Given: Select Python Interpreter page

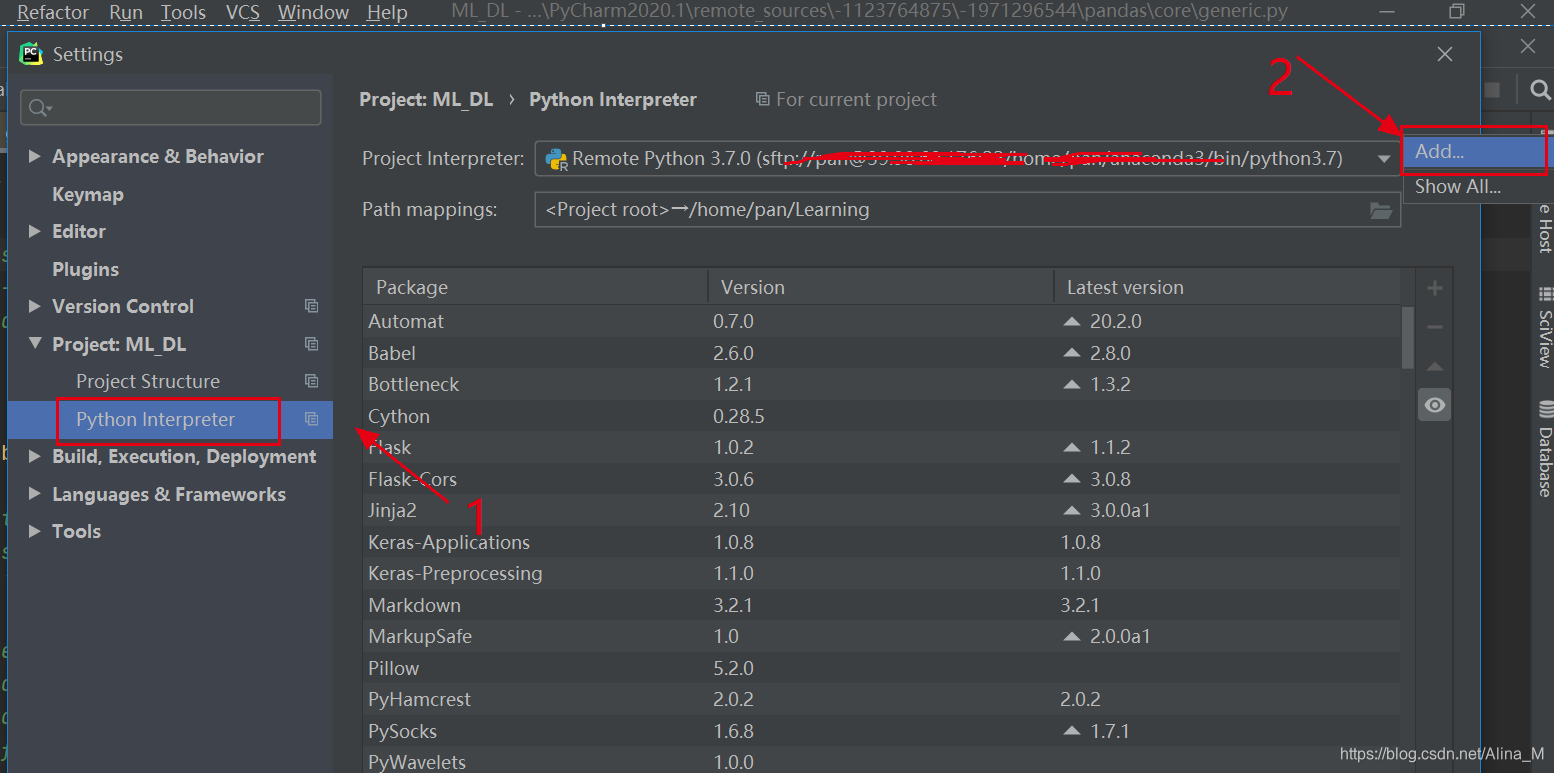Looking at the screenshot, I should (156, 419).
